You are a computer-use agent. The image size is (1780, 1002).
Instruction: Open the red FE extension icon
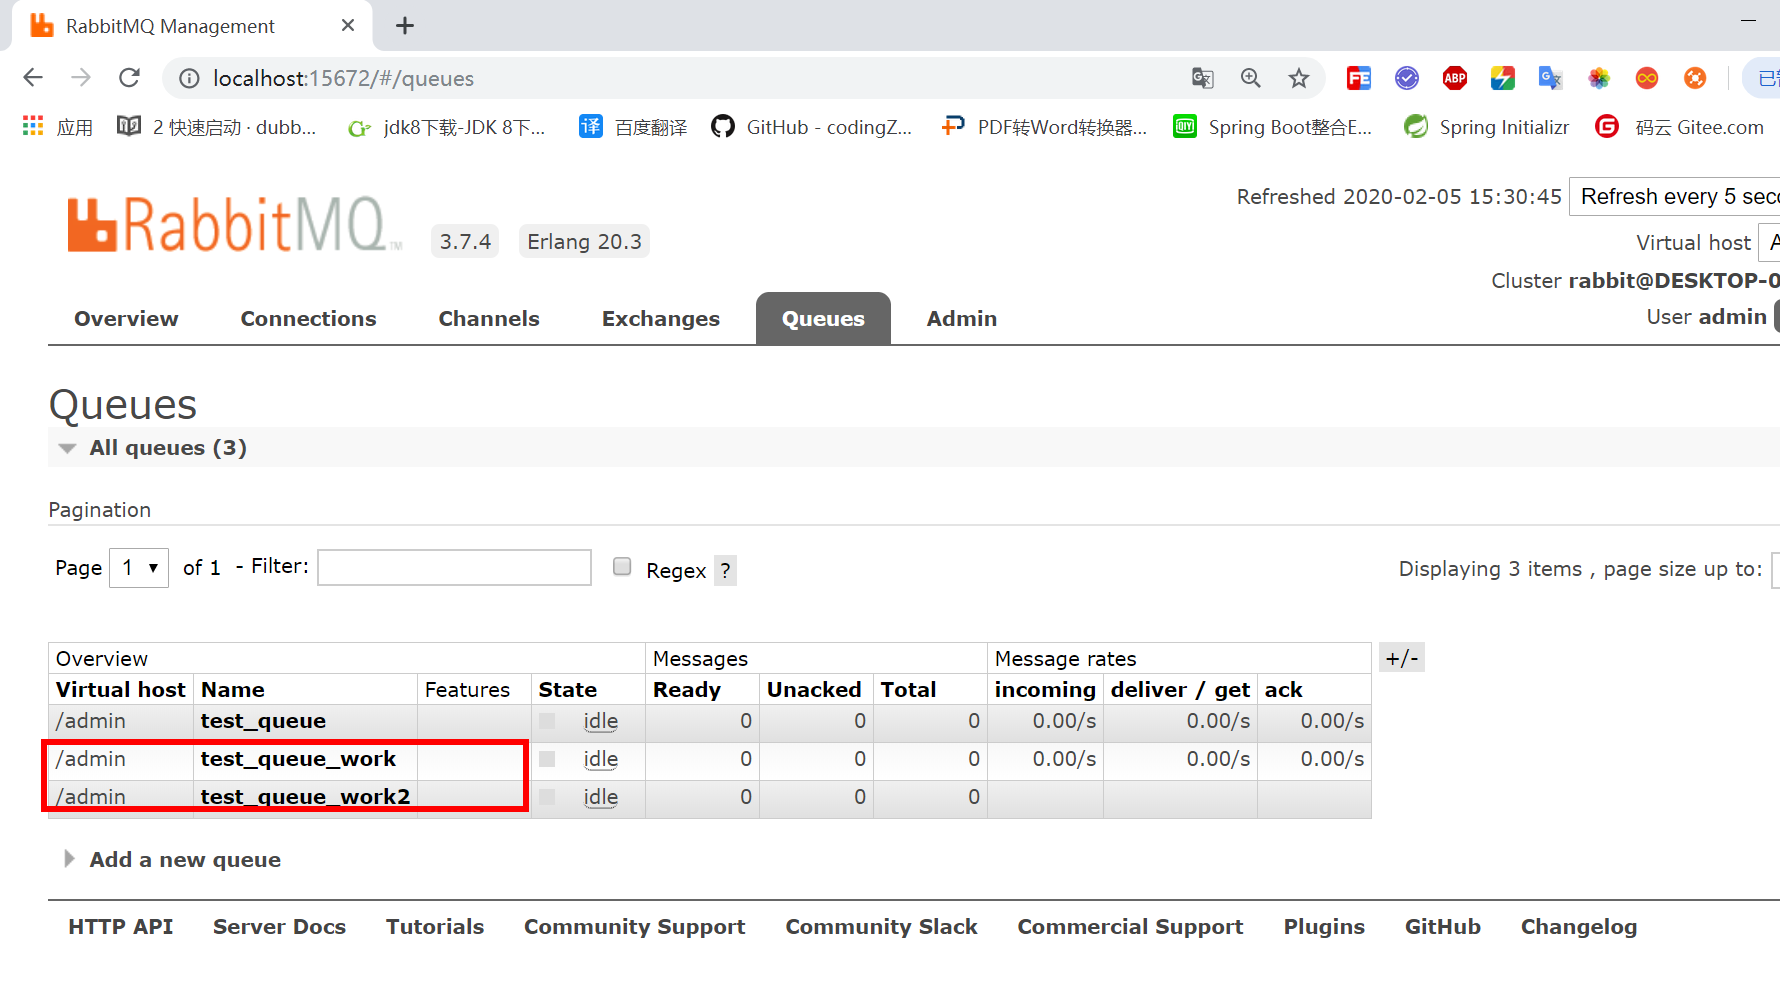(x=1358, y=78)
